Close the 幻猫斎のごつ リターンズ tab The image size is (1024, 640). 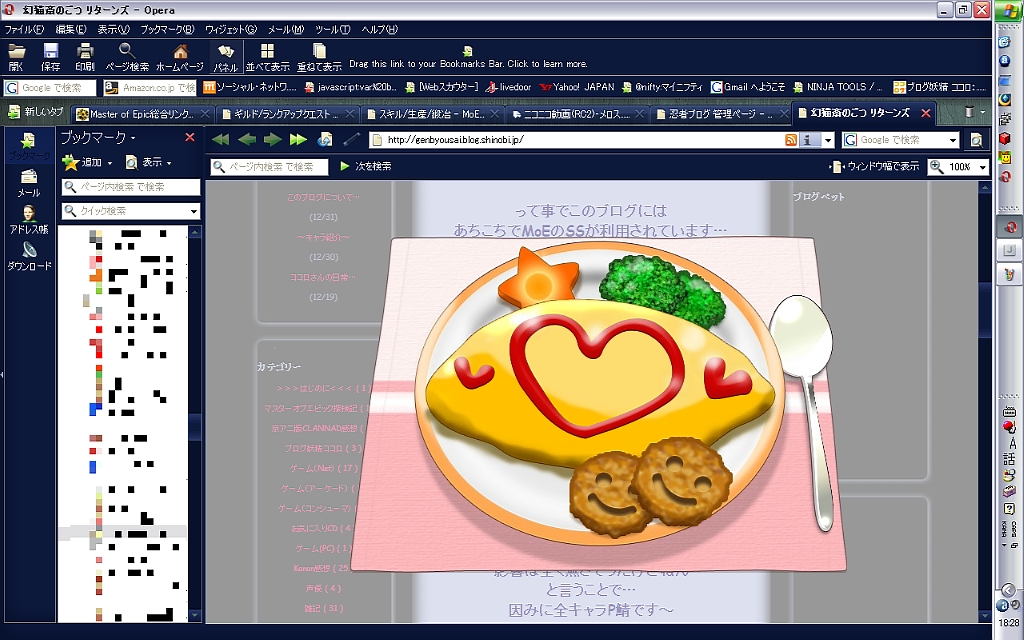coord(925,113)
